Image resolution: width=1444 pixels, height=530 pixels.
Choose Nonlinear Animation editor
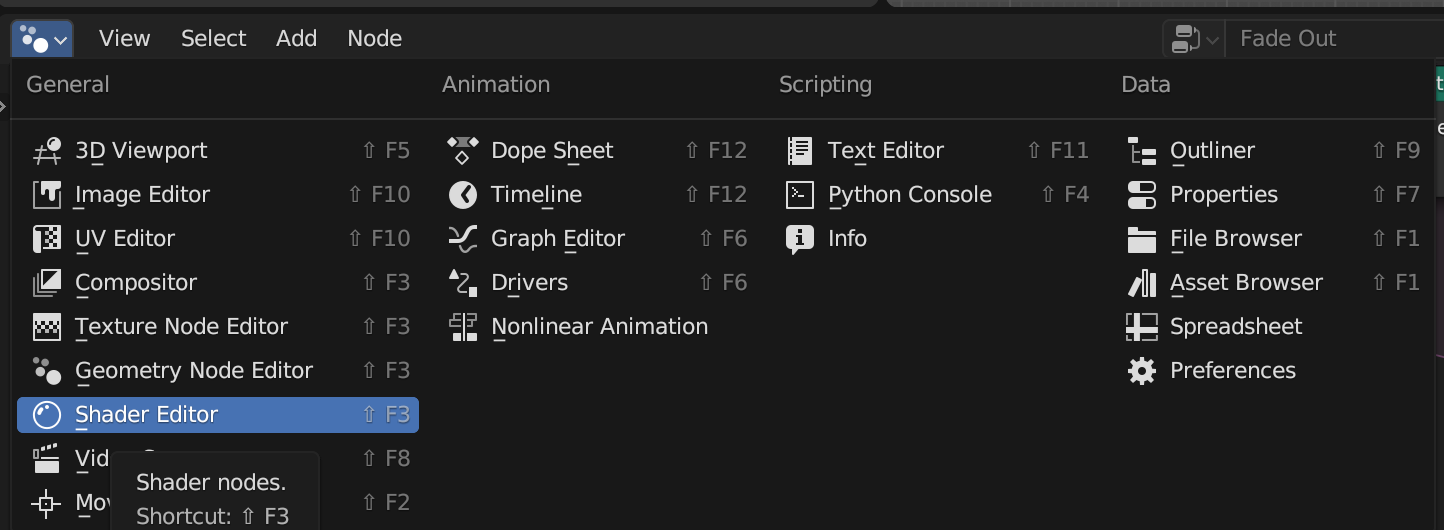[x=599, y=327]
